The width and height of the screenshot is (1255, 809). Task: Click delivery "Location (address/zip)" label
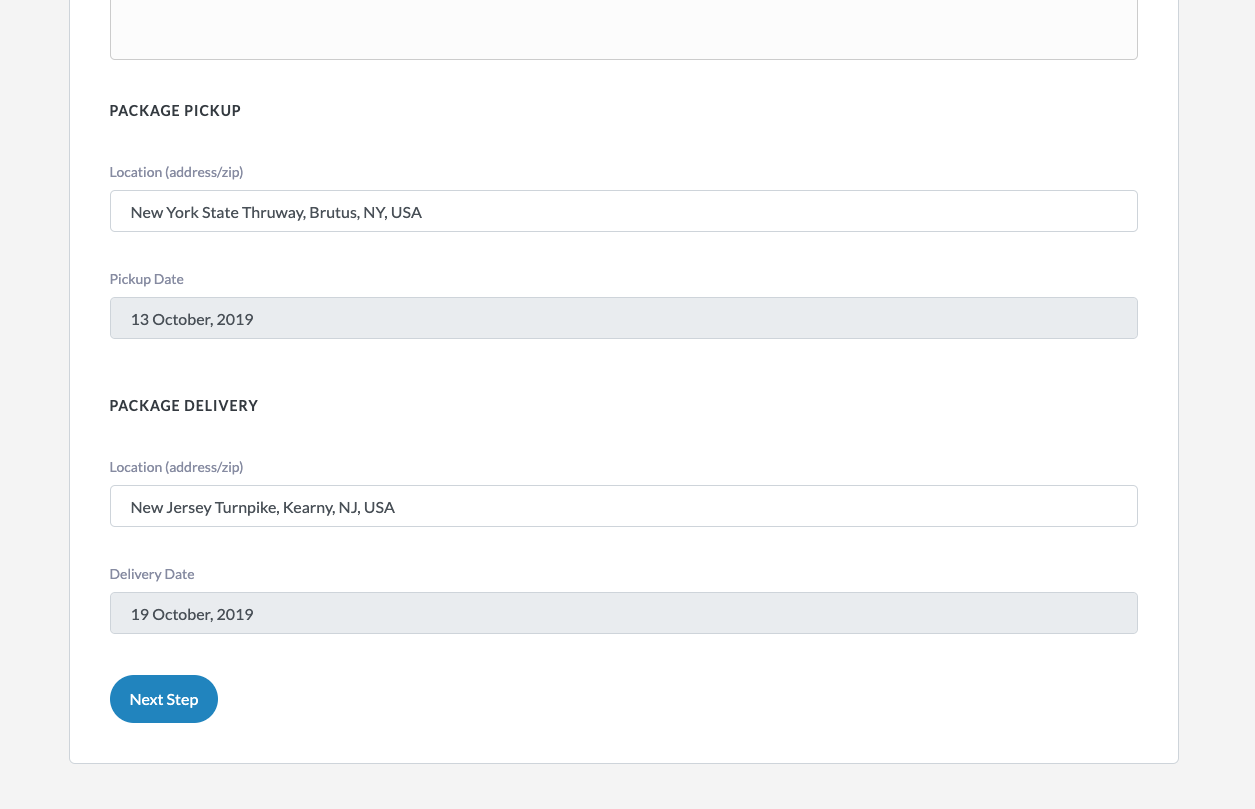[x=176, y=467]
